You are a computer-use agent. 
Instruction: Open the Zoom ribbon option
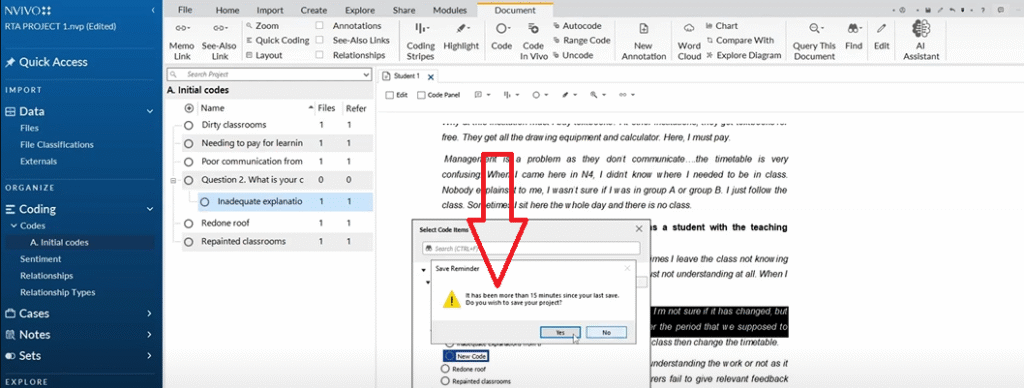(263, 26)
